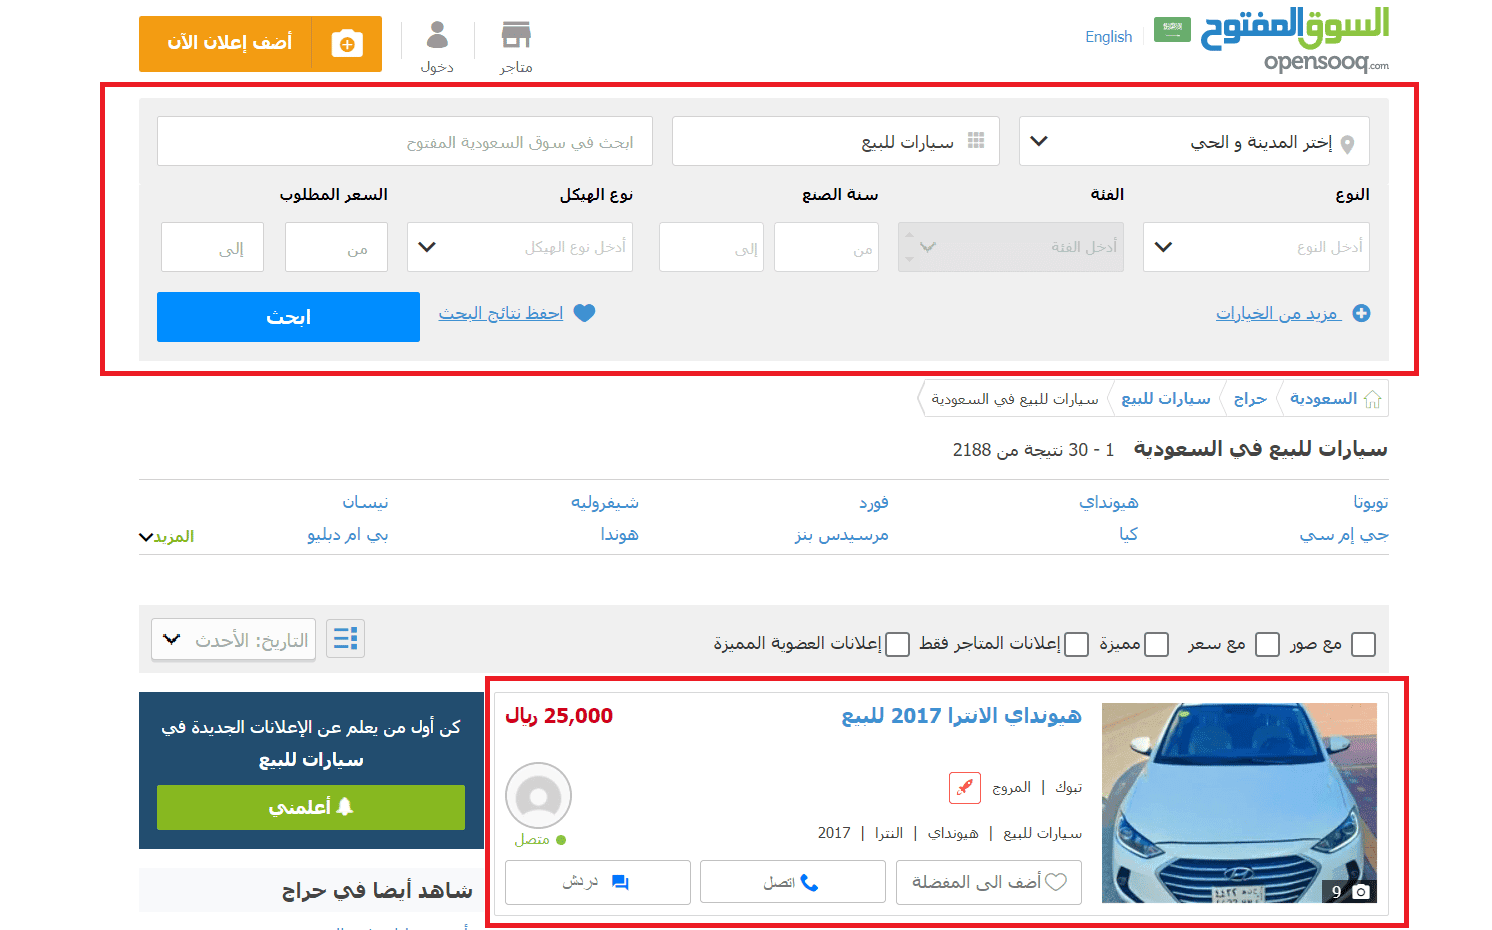
Task: Switch language via the English link
Action: (1108, 37)
